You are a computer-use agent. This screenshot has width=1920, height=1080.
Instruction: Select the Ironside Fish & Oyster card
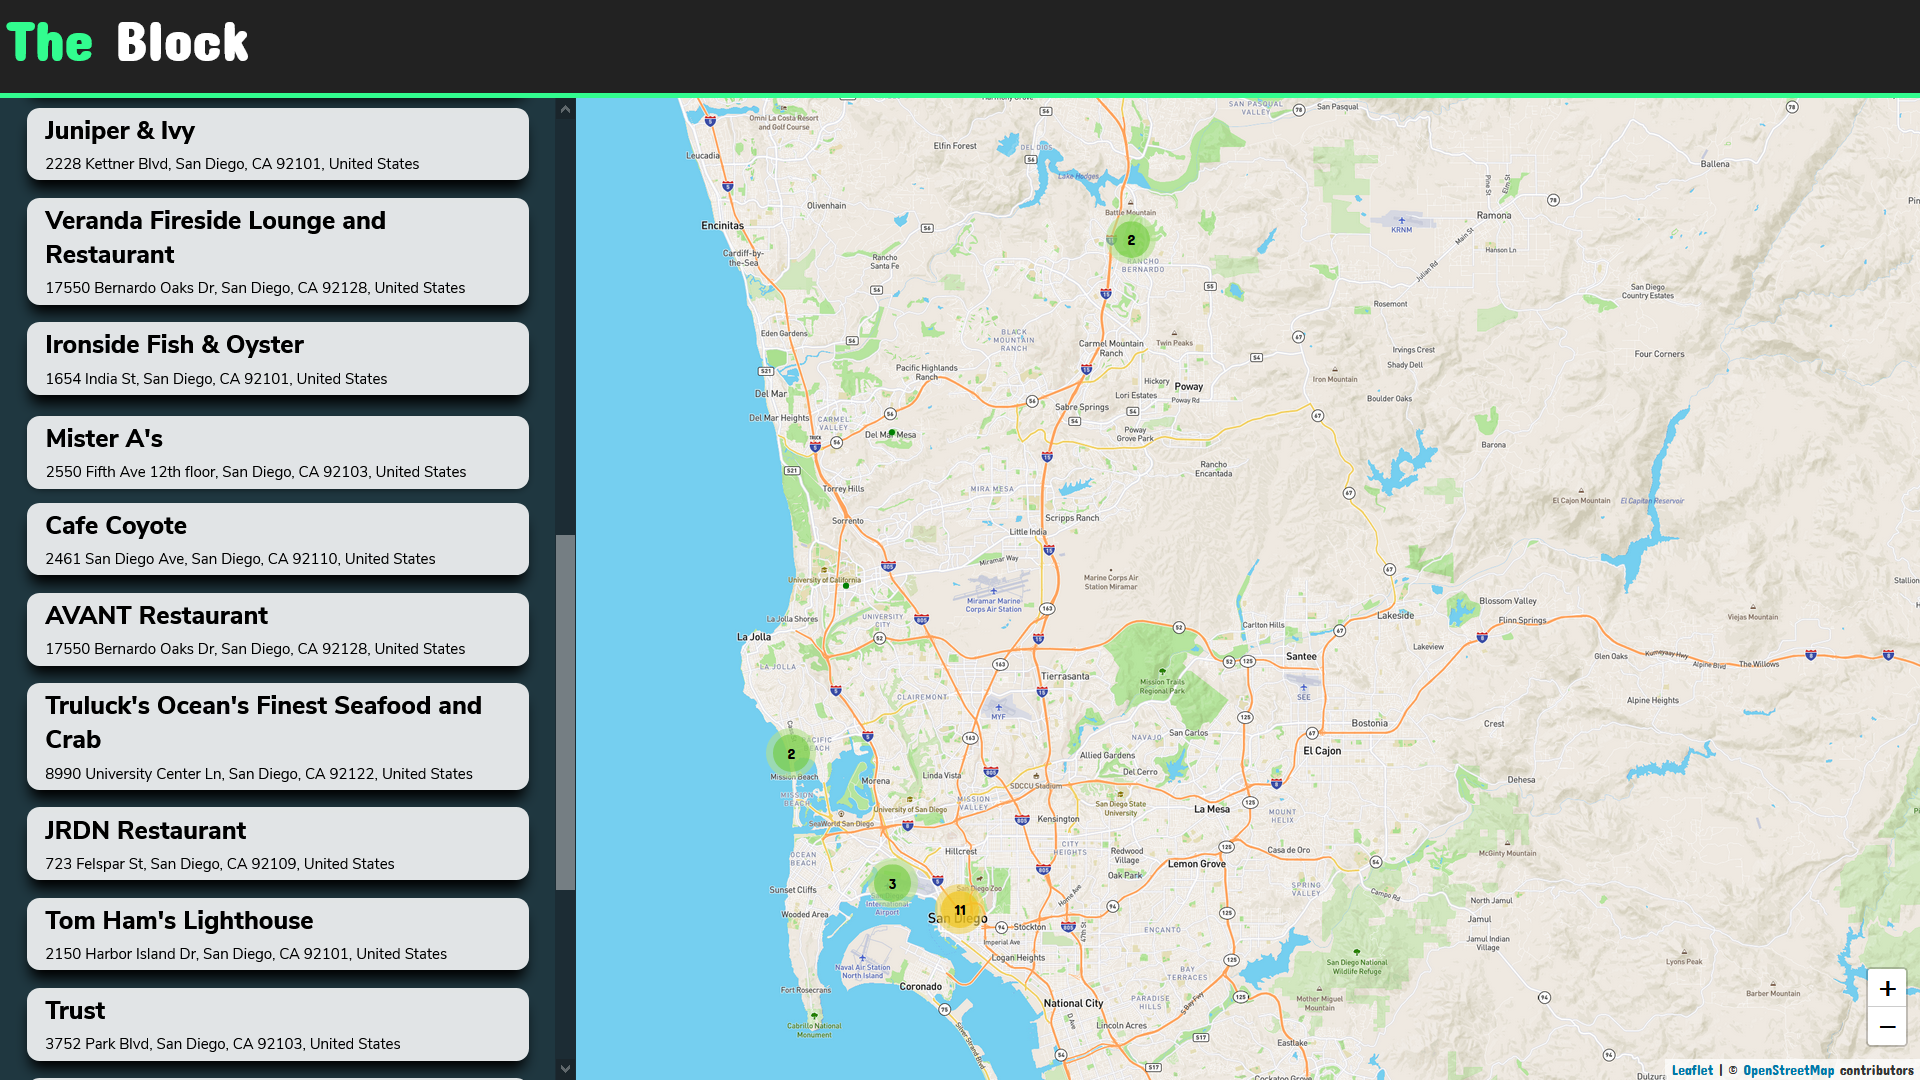pos(278,359)
